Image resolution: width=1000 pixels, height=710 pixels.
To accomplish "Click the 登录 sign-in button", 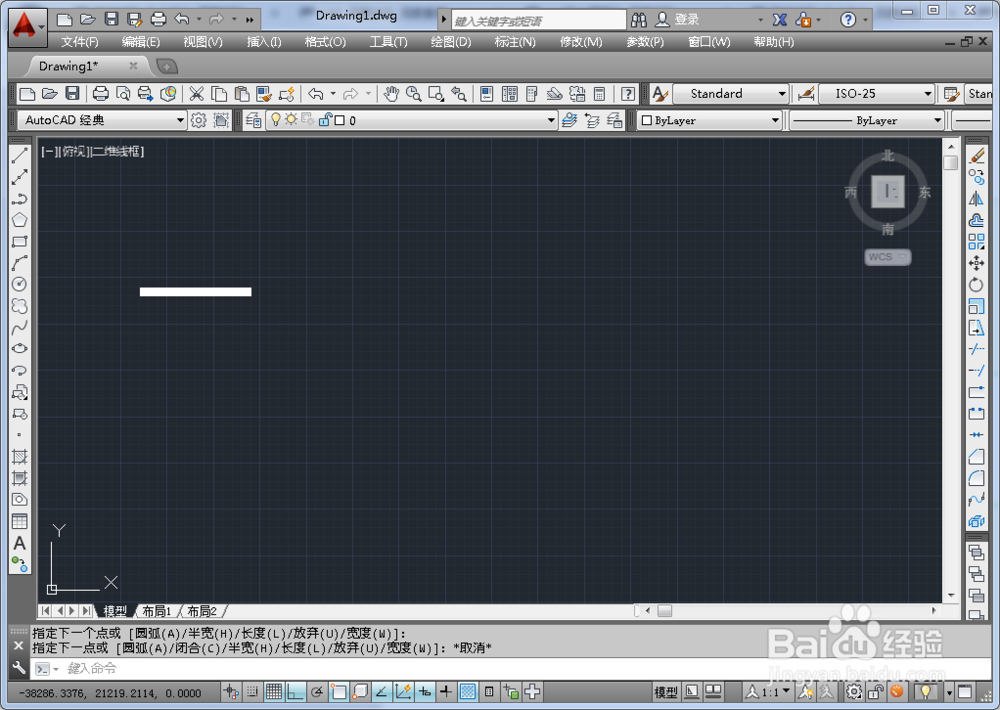I will (679, 20).
